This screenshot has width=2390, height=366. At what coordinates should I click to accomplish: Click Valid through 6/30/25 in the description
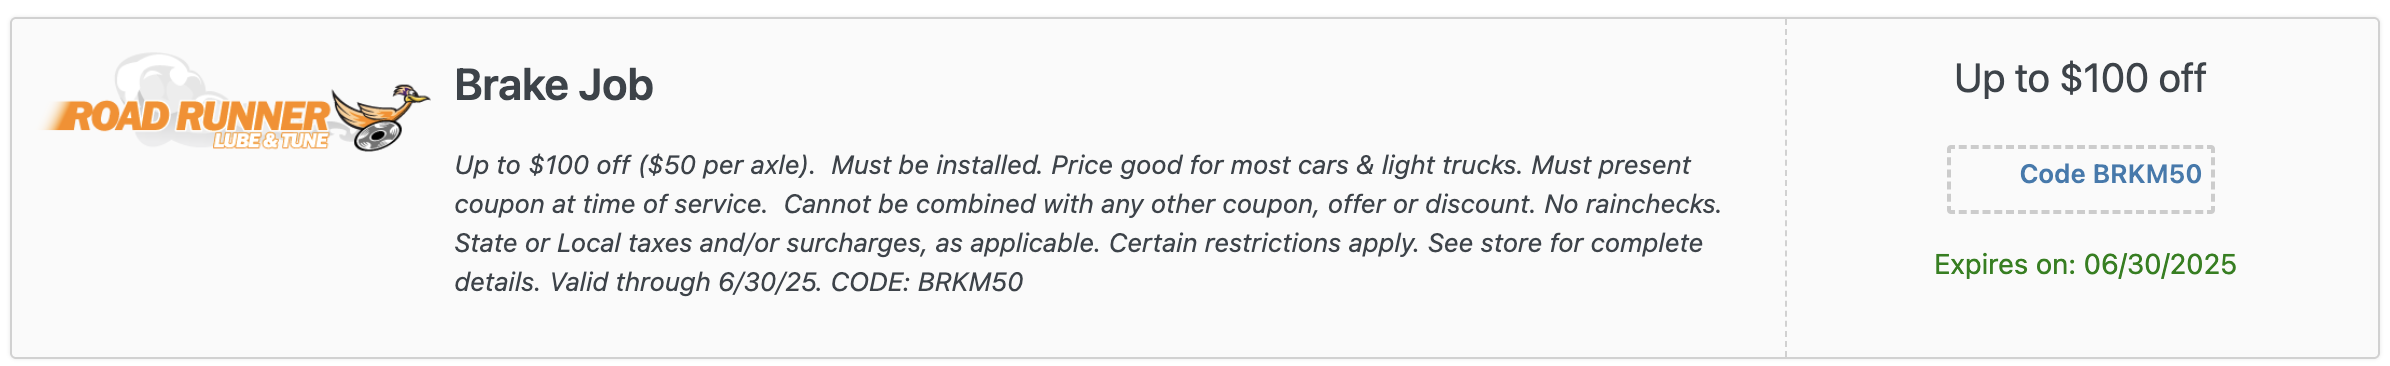686,282
